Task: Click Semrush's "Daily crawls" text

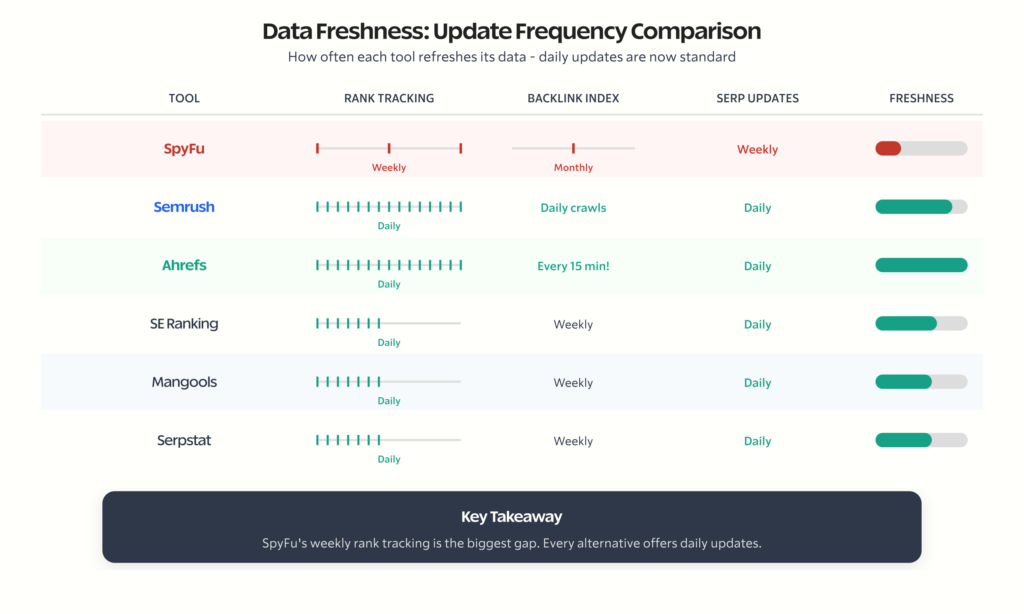Action: click(x=573, y=208)
